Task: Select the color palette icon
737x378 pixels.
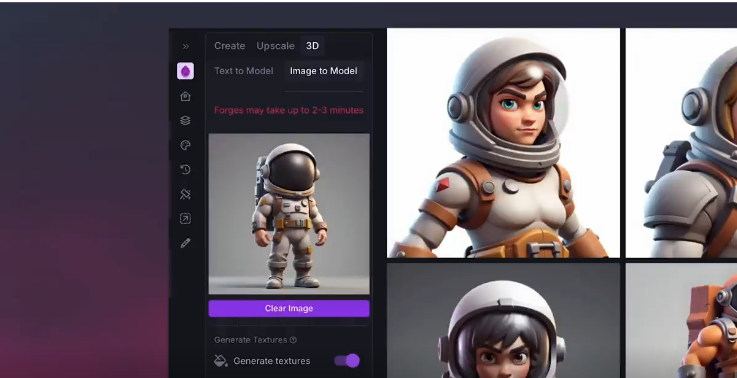Action: coord(186,145)
